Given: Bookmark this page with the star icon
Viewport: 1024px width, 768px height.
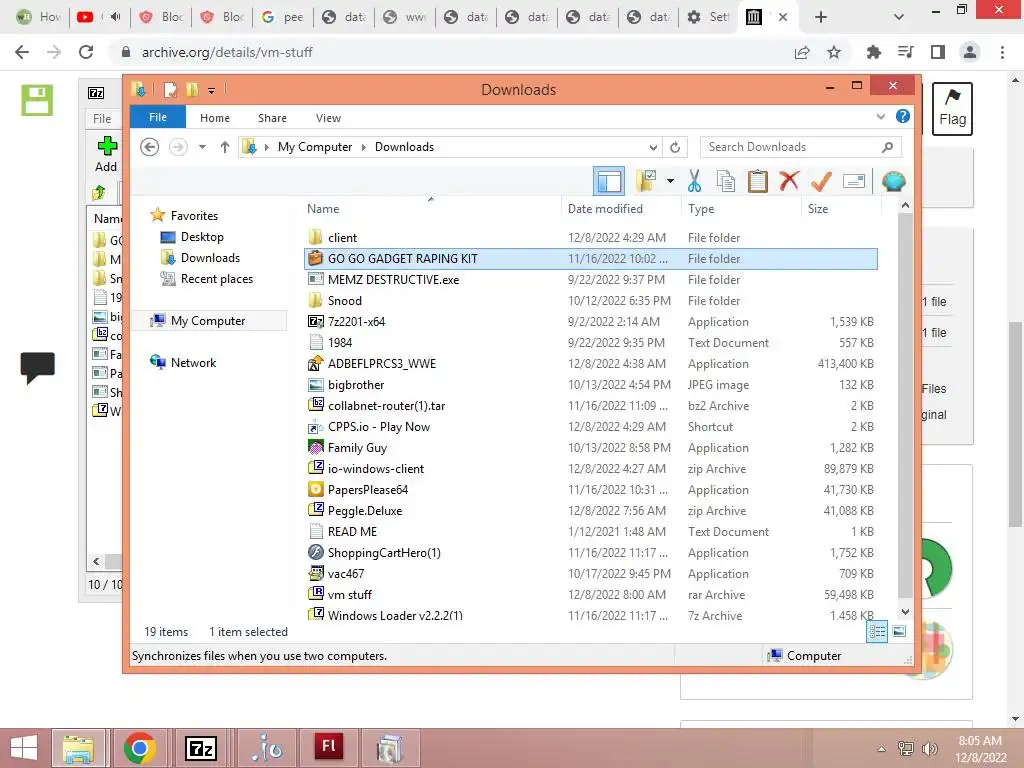Looking at the screenshot, I should [x=834, y=52].
